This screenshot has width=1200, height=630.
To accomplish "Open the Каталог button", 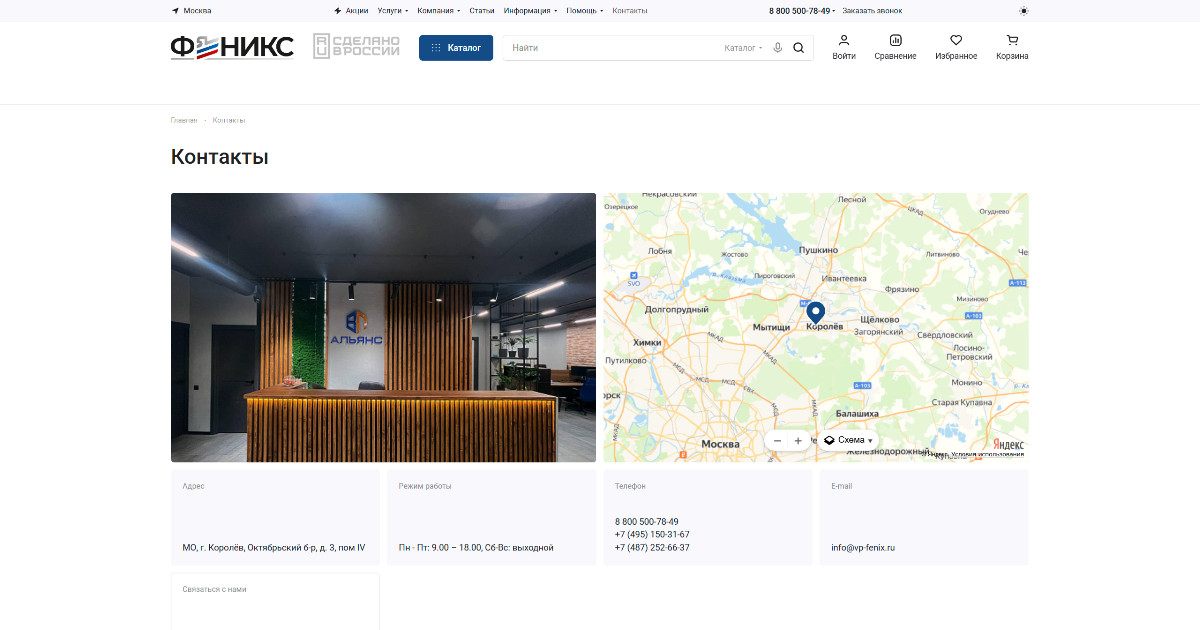I will click(456, 48).
